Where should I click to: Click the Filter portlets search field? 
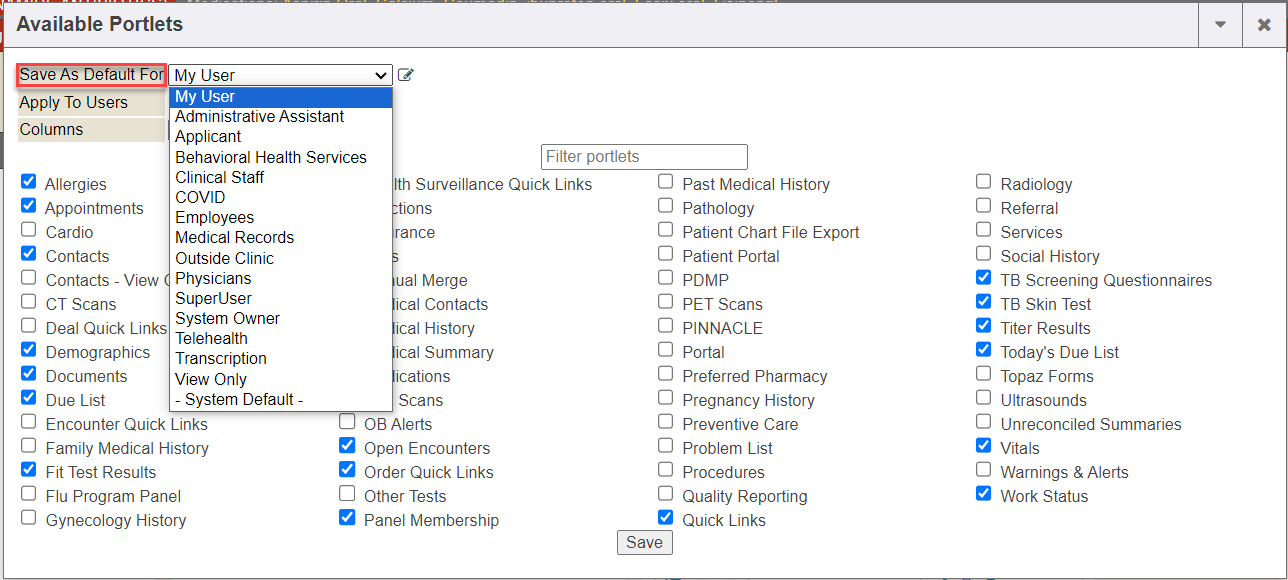pyautogui.click(x=644, y=157)
